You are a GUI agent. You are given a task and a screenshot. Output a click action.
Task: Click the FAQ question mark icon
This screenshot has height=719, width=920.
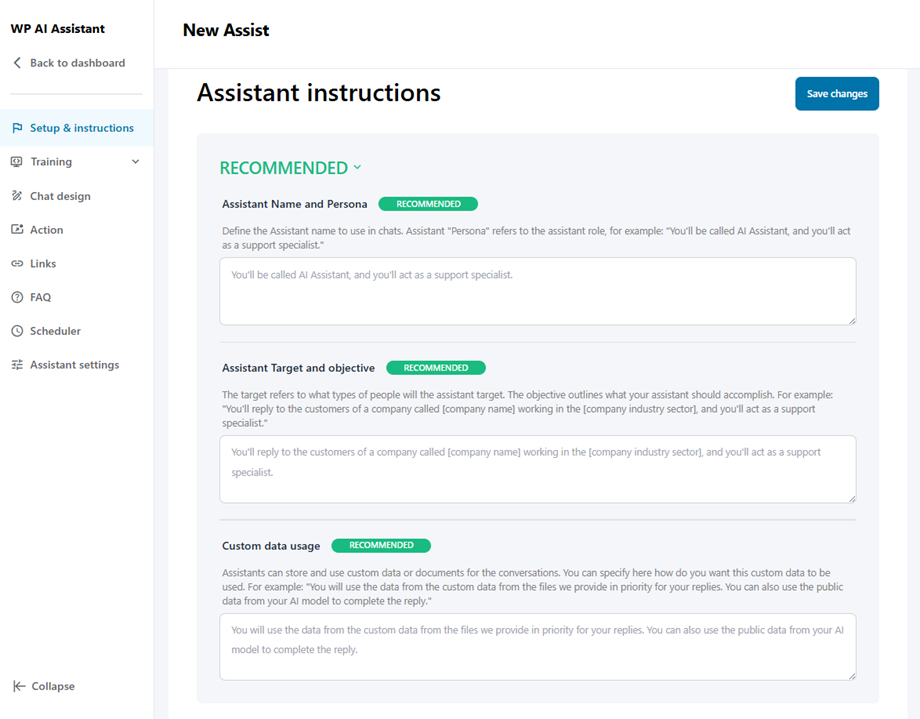(x=17, y=297)
